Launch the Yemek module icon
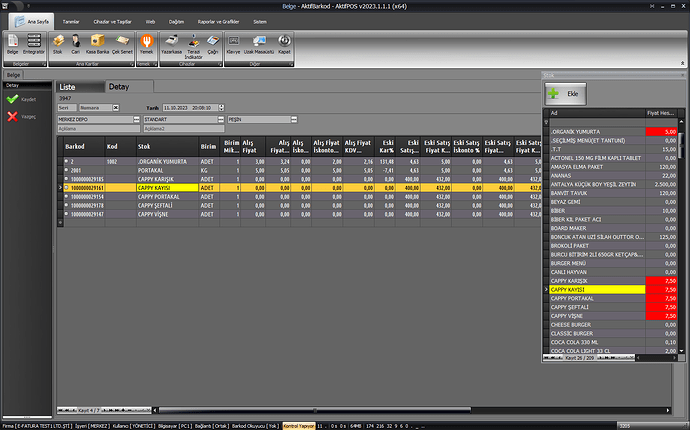 pyautogui.click(x=147, y=44)
